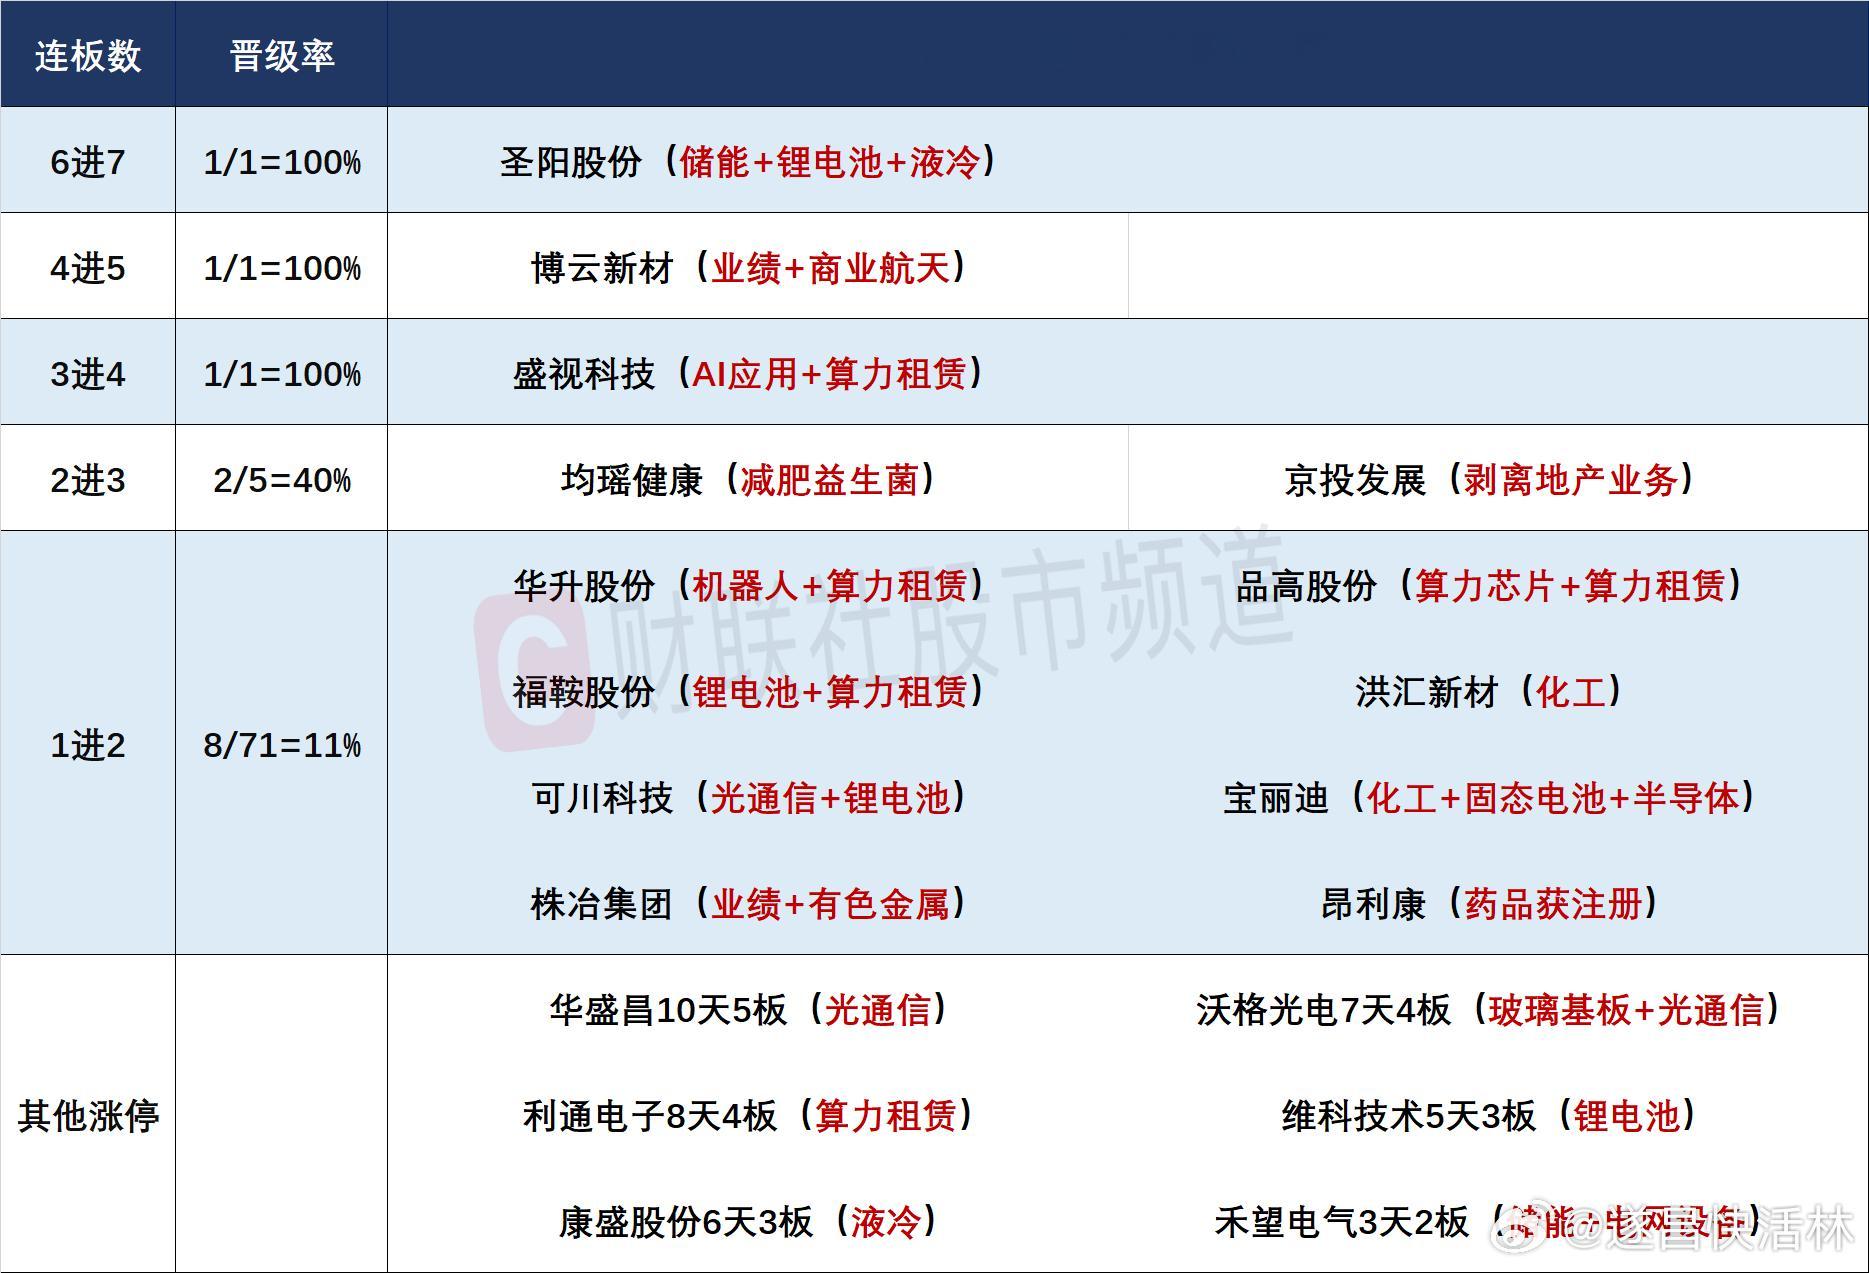1869x1273 pixels.
Task: Select the 品高股份 stock entry
Action: [1489, 586]
